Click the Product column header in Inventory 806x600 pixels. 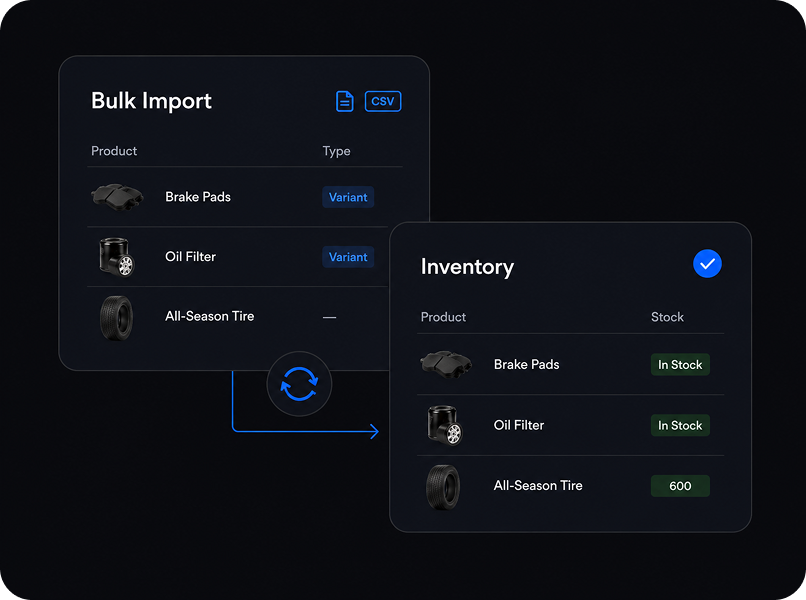444,317
